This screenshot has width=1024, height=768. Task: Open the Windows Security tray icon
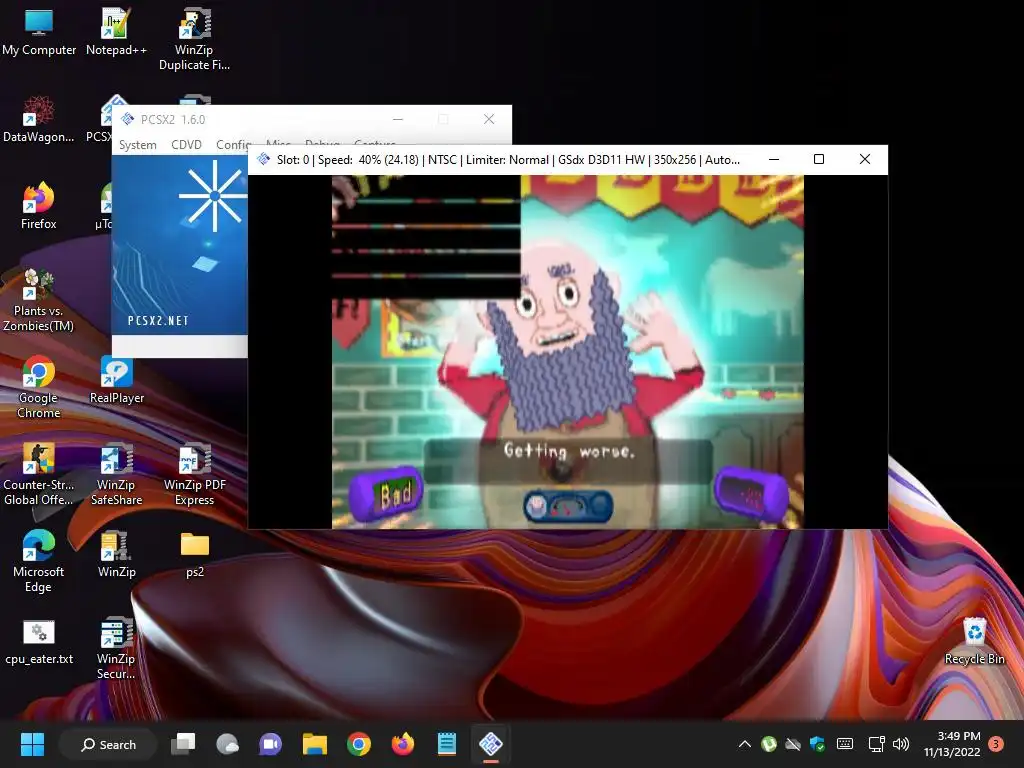click(817, 744)
